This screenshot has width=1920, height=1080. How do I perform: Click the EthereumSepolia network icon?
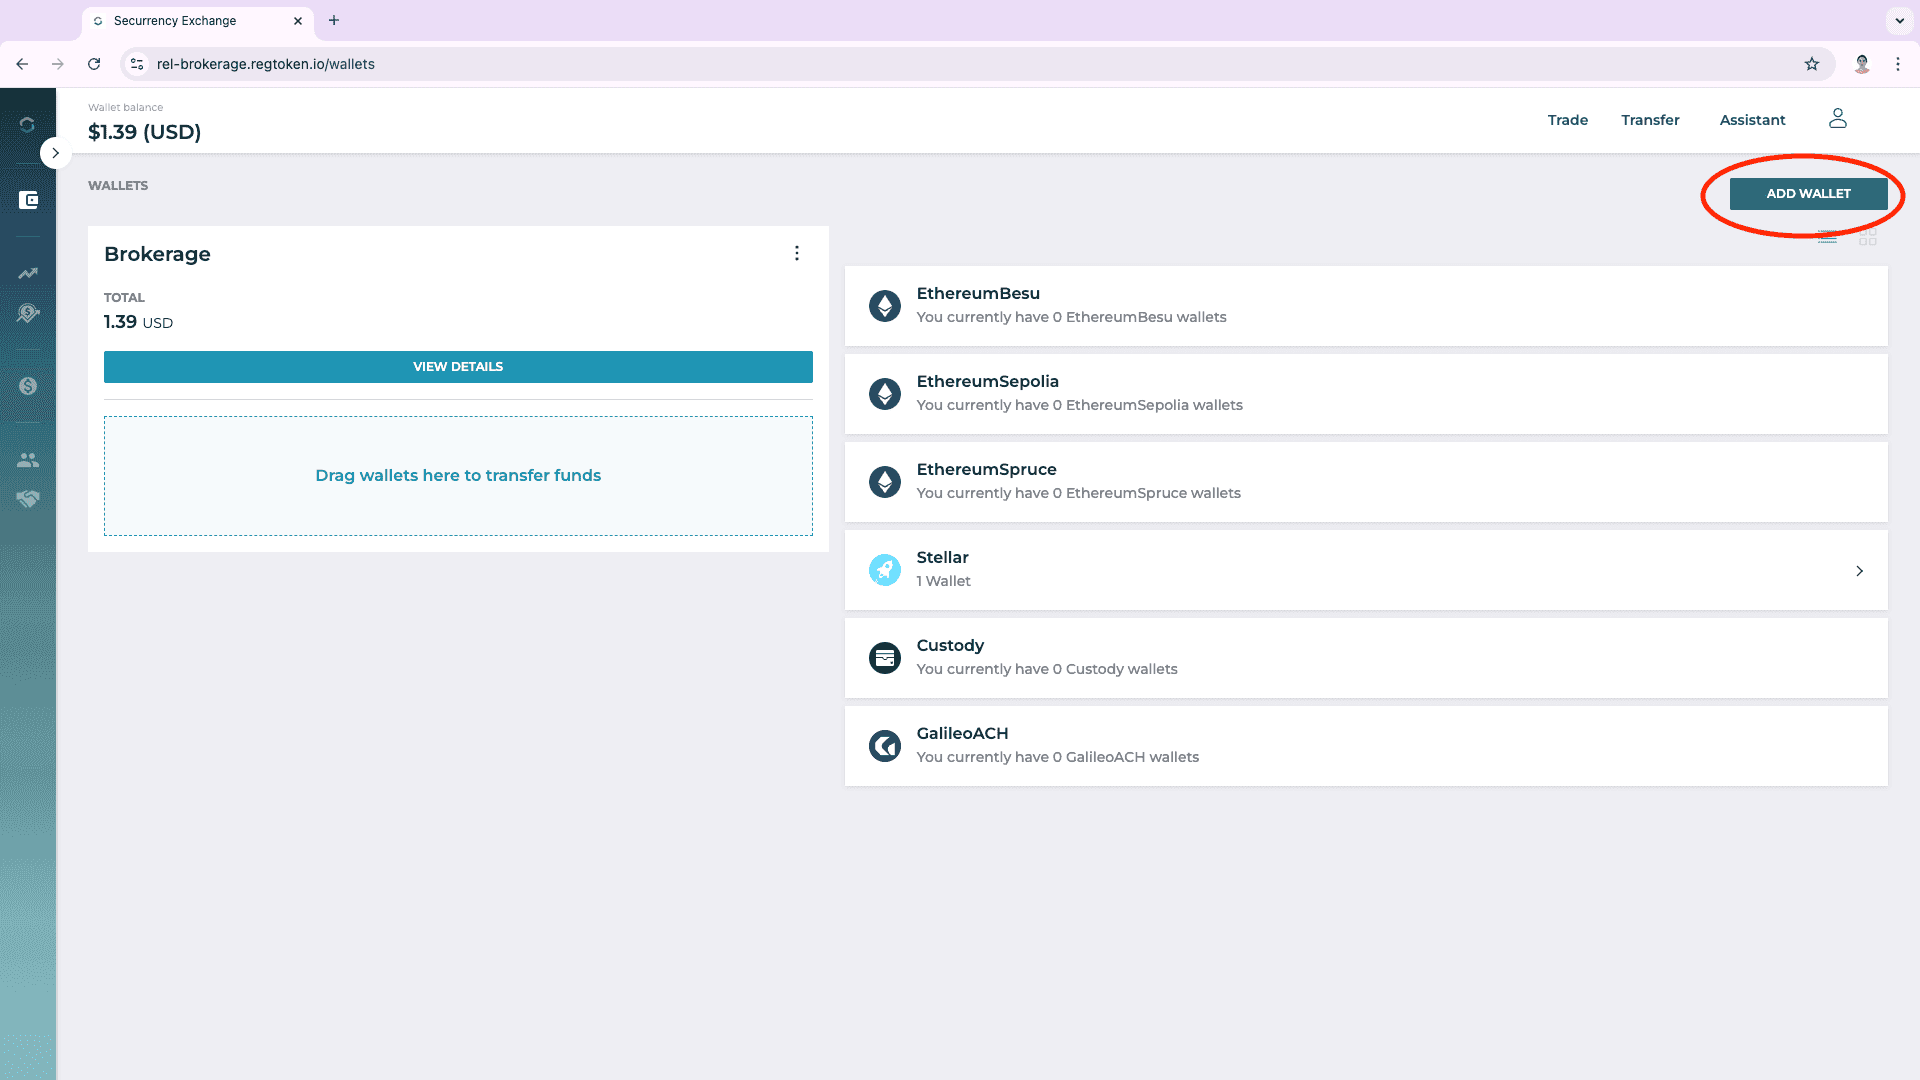coord(885,394)
